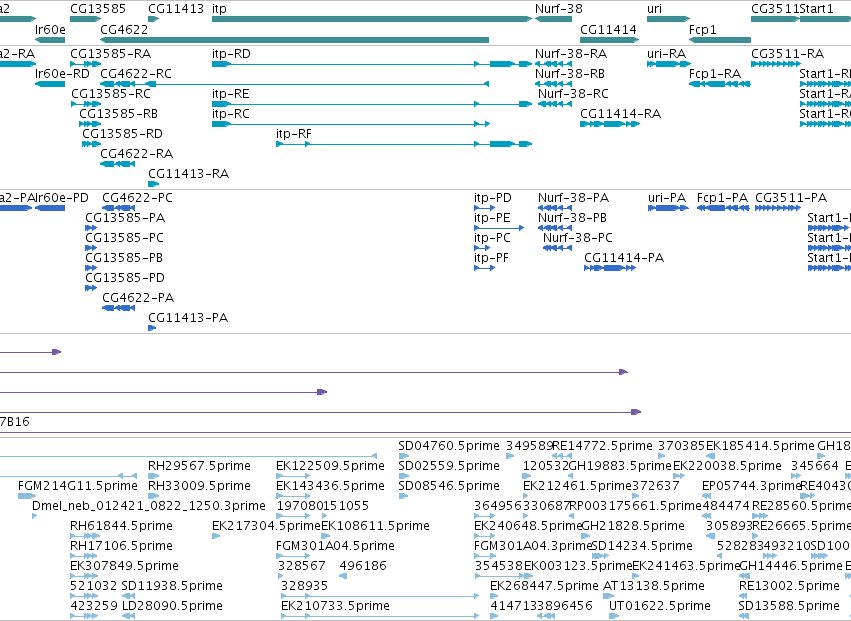Select the CG3511-RA transcript label
Screen dimensions: 851x621
[x=788, y=54]
